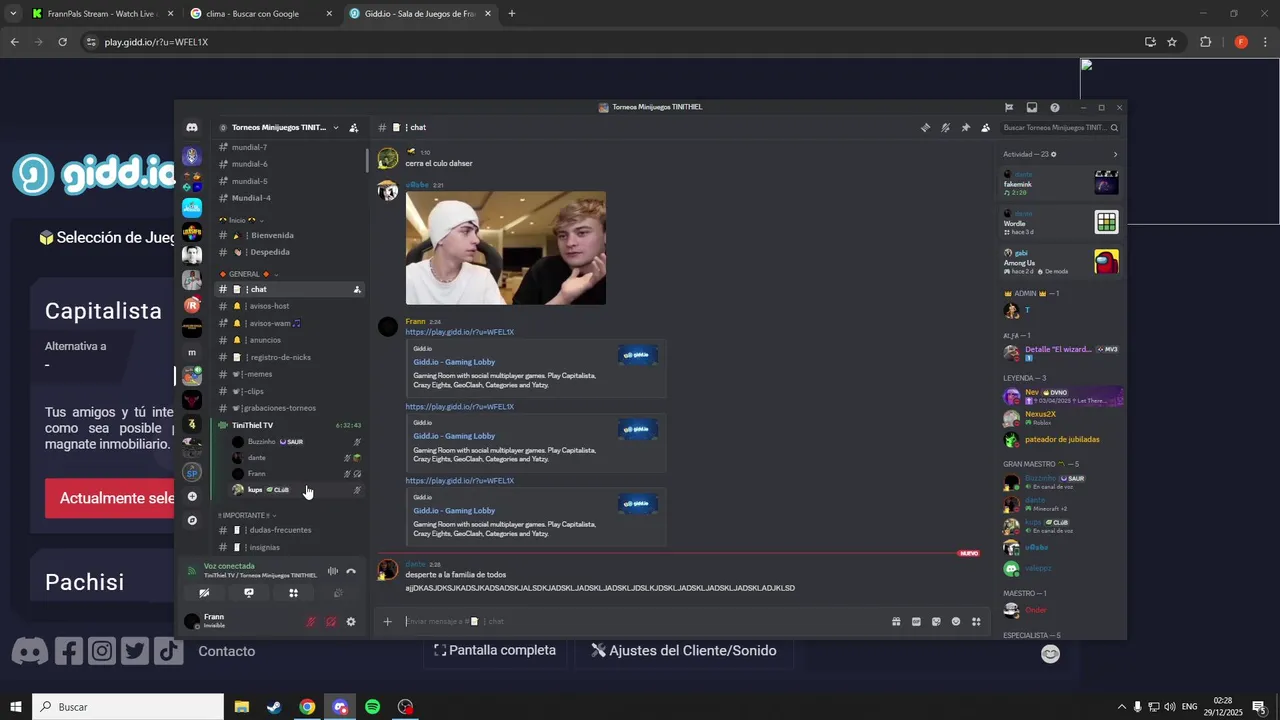Open the threads icon in chat header
Screen dimensions: 1280x720
pyautogui.click(x=925, y=128)
